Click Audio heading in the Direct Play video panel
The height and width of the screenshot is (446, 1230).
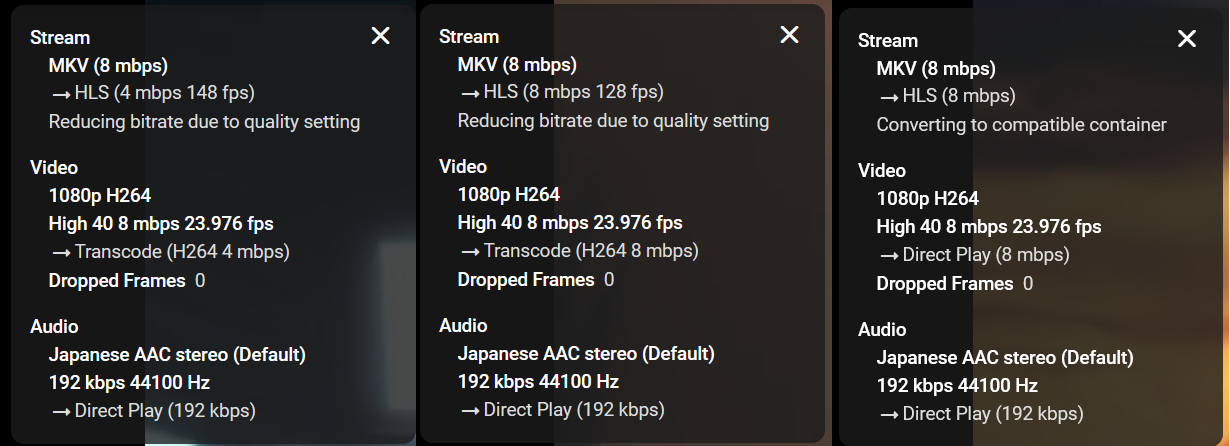[x=882, y=329]
